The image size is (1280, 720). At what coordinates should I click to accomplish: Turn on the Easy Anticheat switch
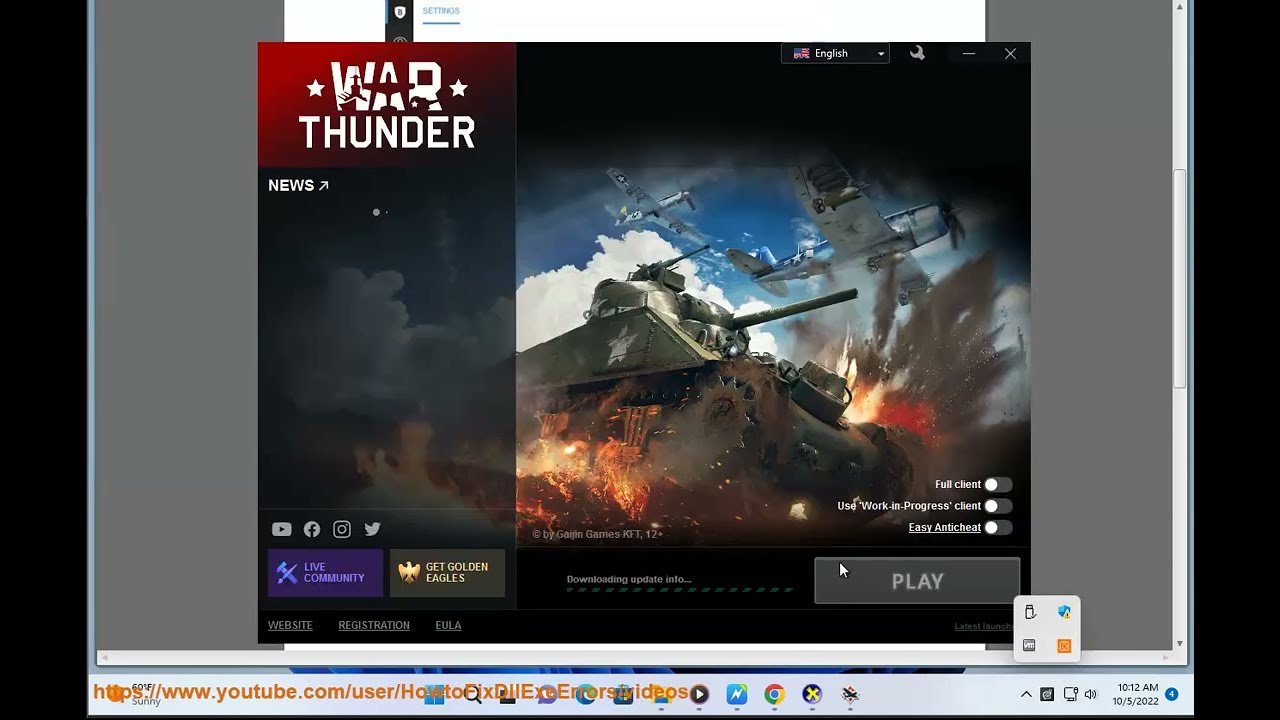[x=998, y=528]
